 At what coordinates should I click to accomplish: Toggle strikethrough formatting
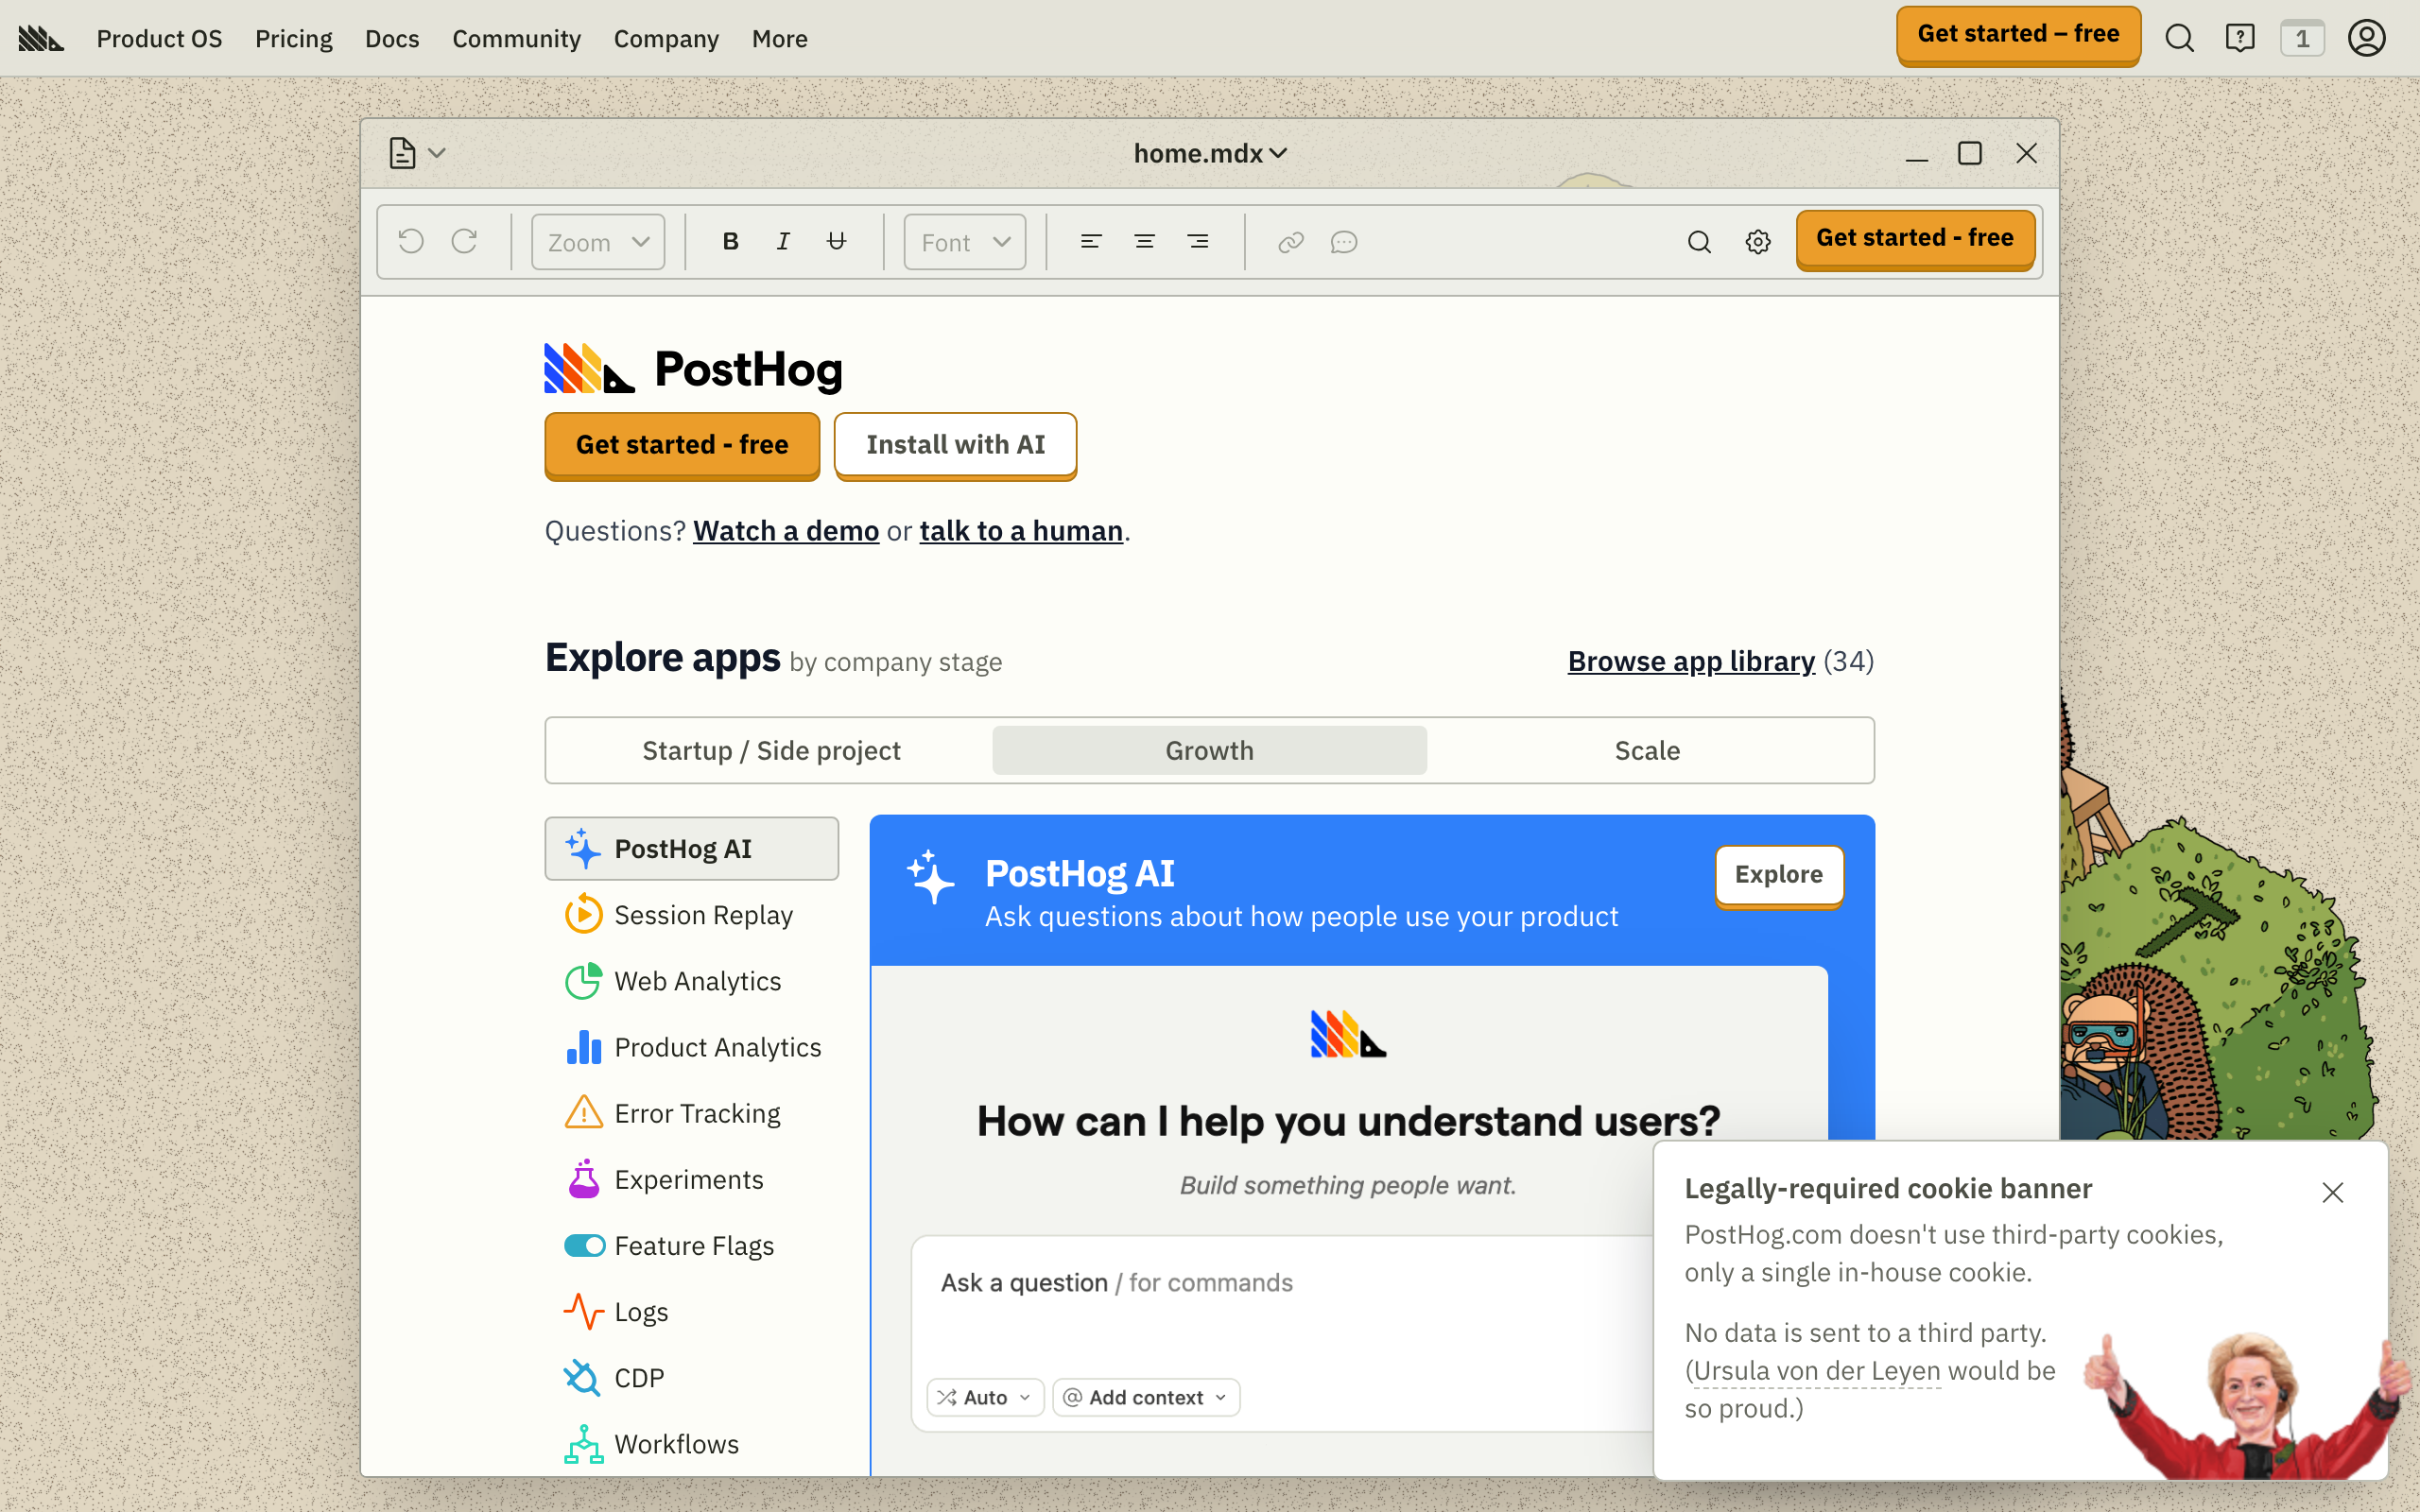[837, 242]
